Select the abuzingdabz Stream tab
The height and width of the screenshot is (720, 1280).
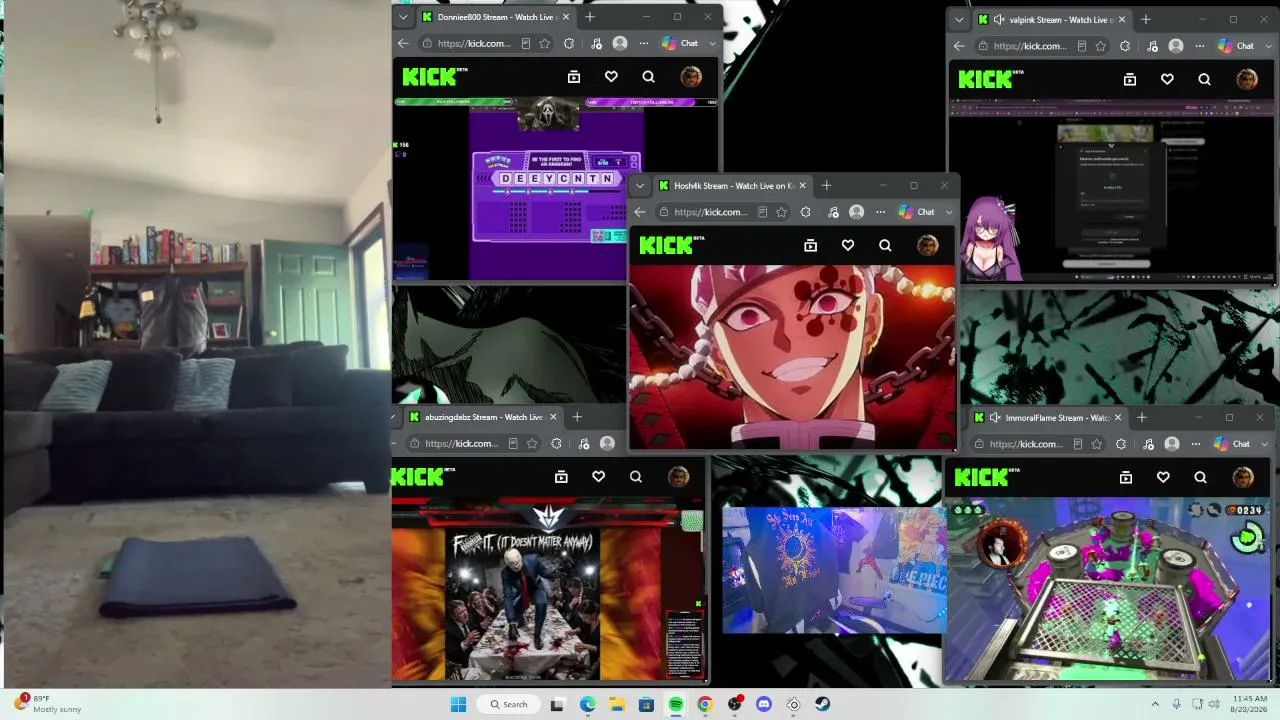coord(484,417)
